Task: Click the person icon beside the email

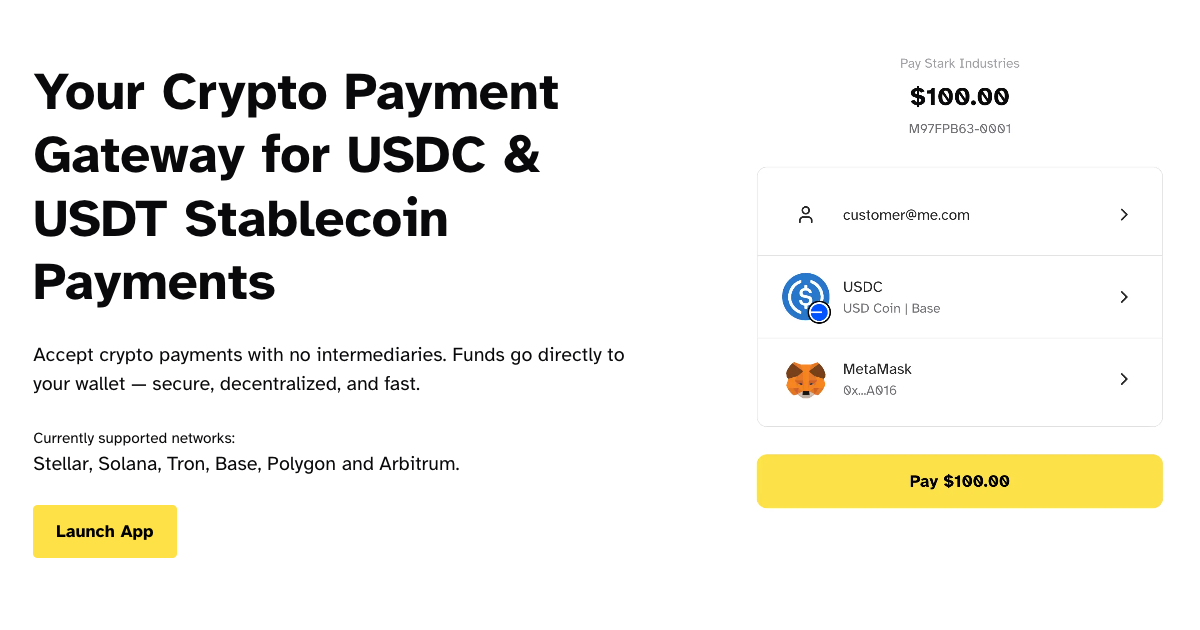Action: point(805,215)
